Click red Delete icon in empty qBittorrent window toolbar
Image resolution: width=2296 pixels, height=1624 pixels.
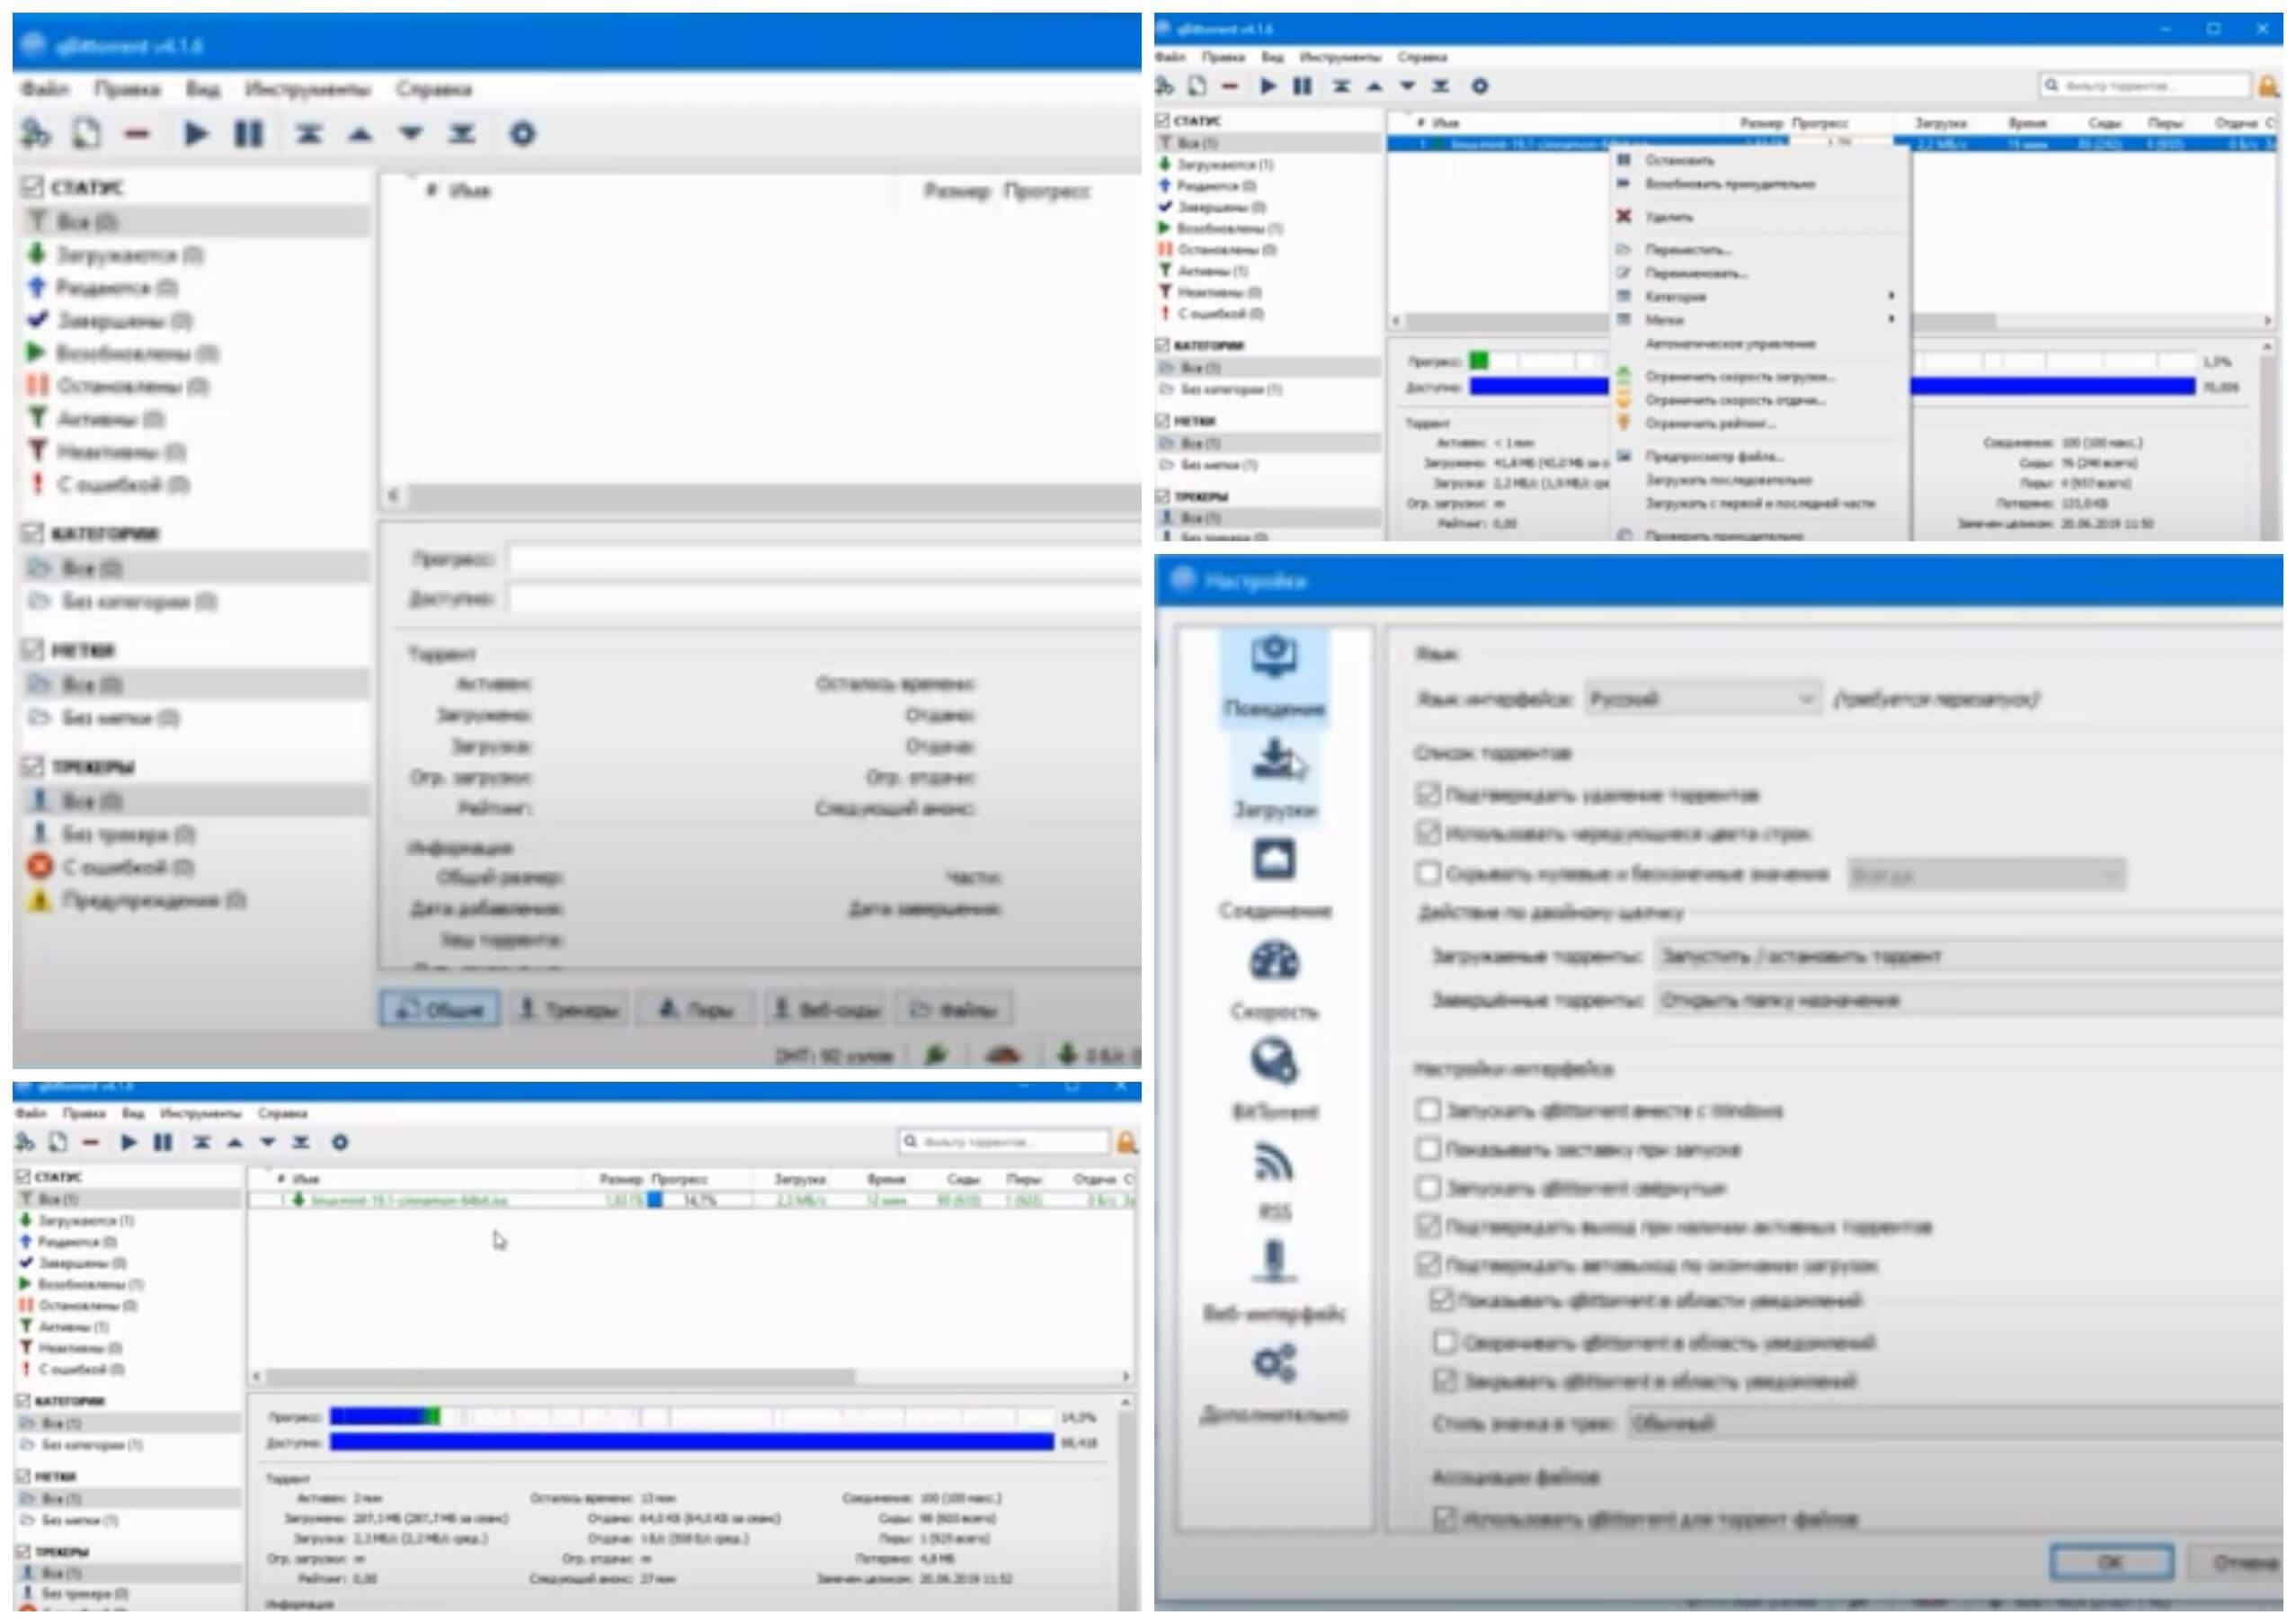coord(138,134)
